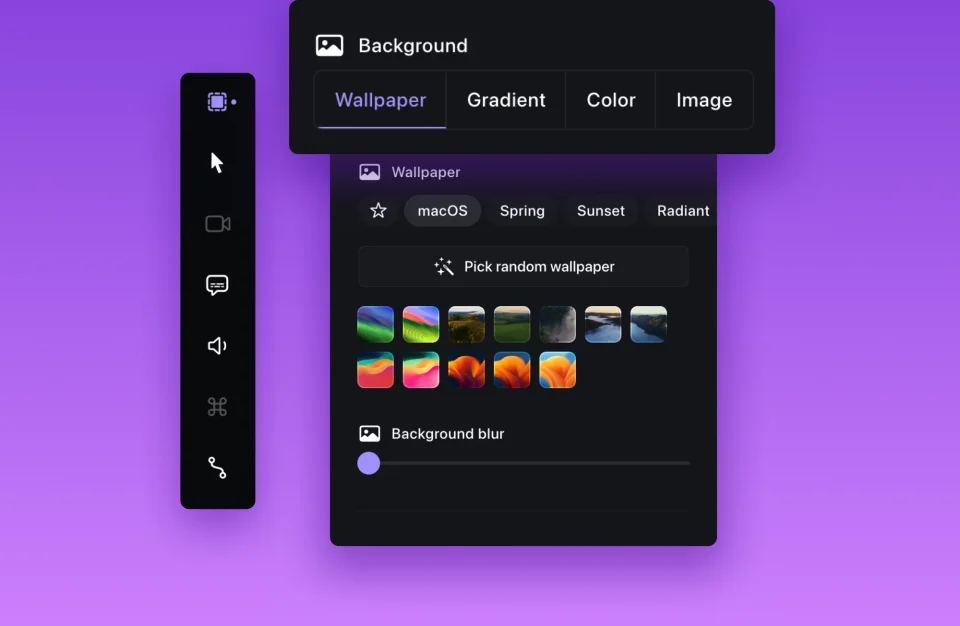The image size is (960, 626).
Task: Click Pick random wallpaper button
Action: click(x=523, y=266)
